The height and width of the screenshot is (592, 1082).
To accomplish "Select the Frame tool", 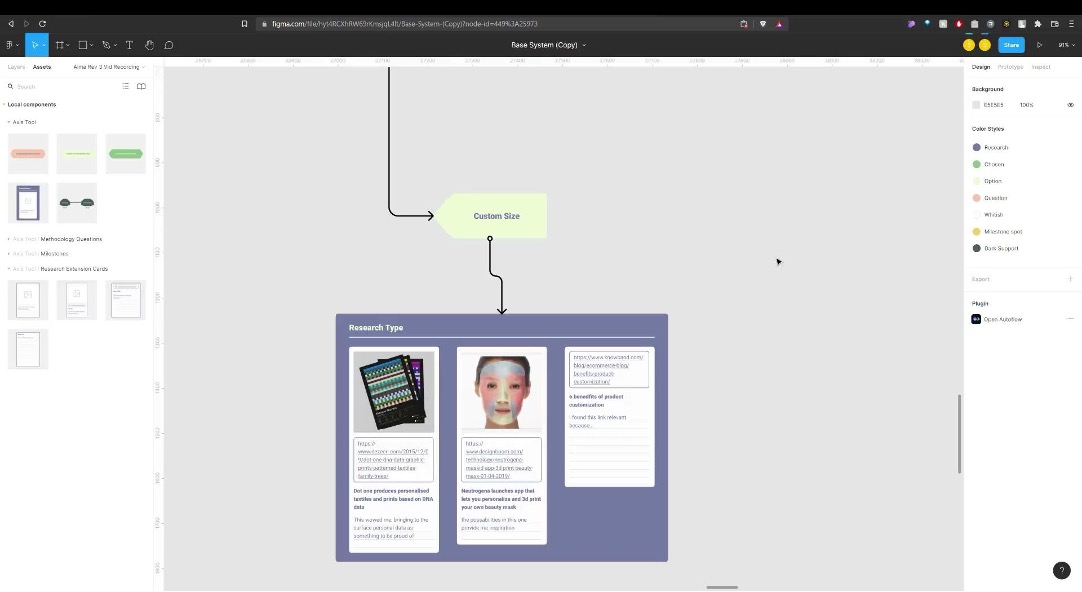I will point(60,45).
